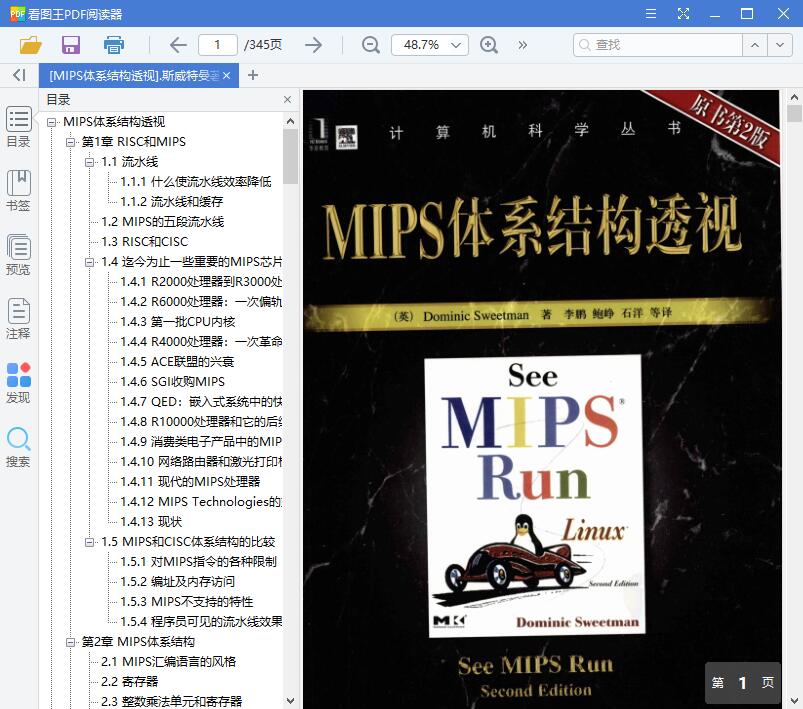
Task: Click outline panel scroll-down arrow
Action: coord(290,701)
